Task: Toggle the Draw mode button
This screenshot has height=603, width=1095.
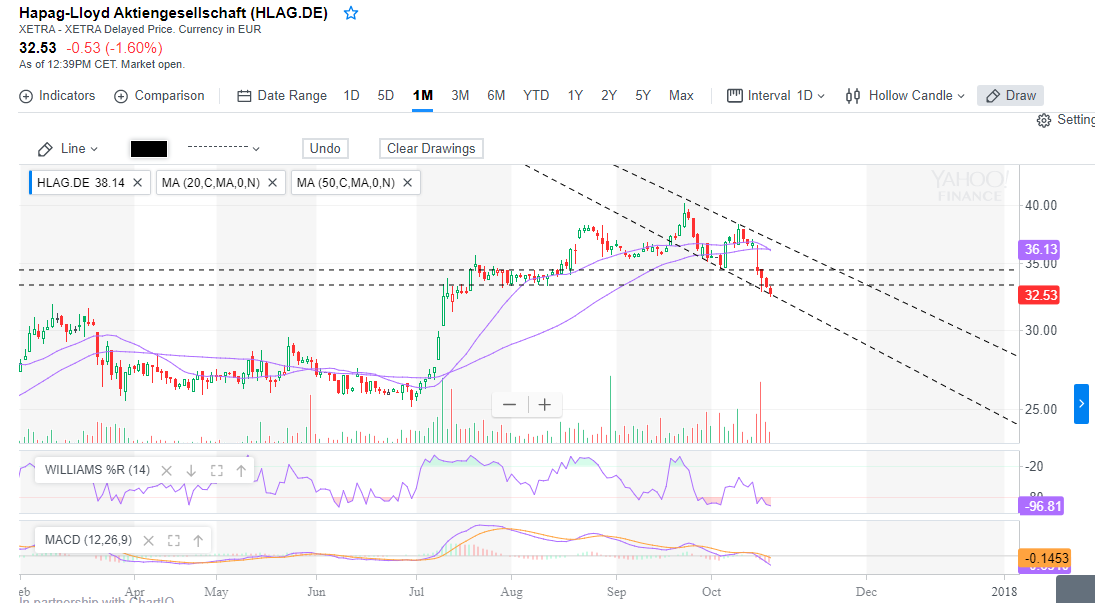Action: tap(1011, 96)
